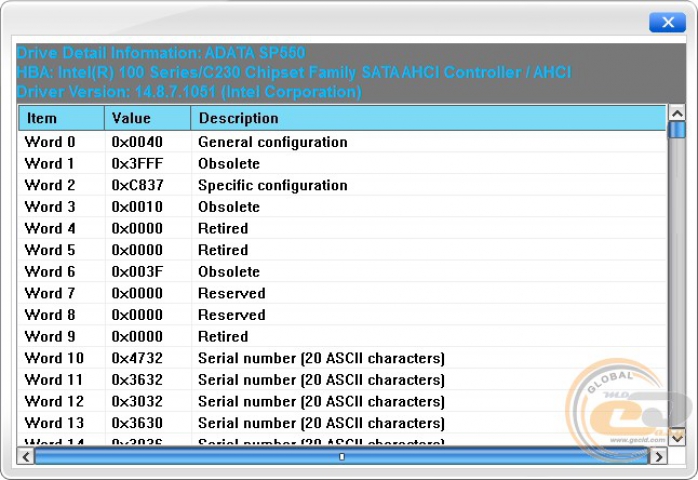
Task: Select the Word 4 row item
Action: pyautogui.click(x=50, y=228)
